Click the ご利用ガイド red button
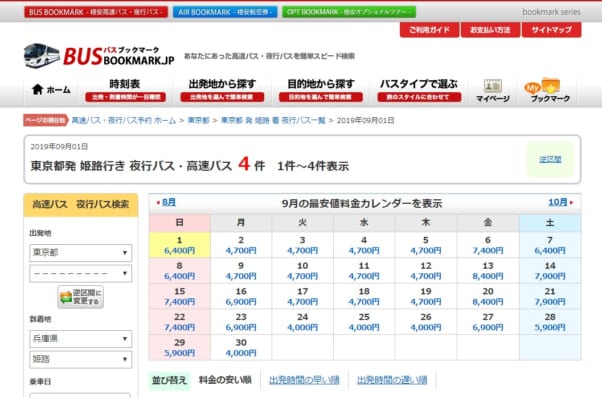Screen dimensions: 602x398 pyautogui.click(x=429, y=30)
